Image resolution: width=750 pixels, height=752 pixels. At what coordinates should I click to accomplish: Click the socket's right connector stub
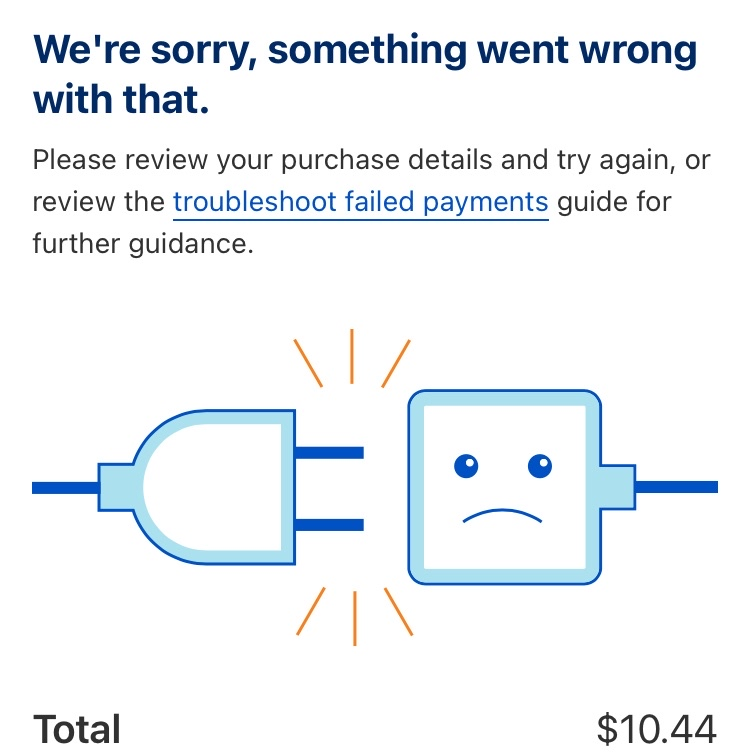click(618, 487)
